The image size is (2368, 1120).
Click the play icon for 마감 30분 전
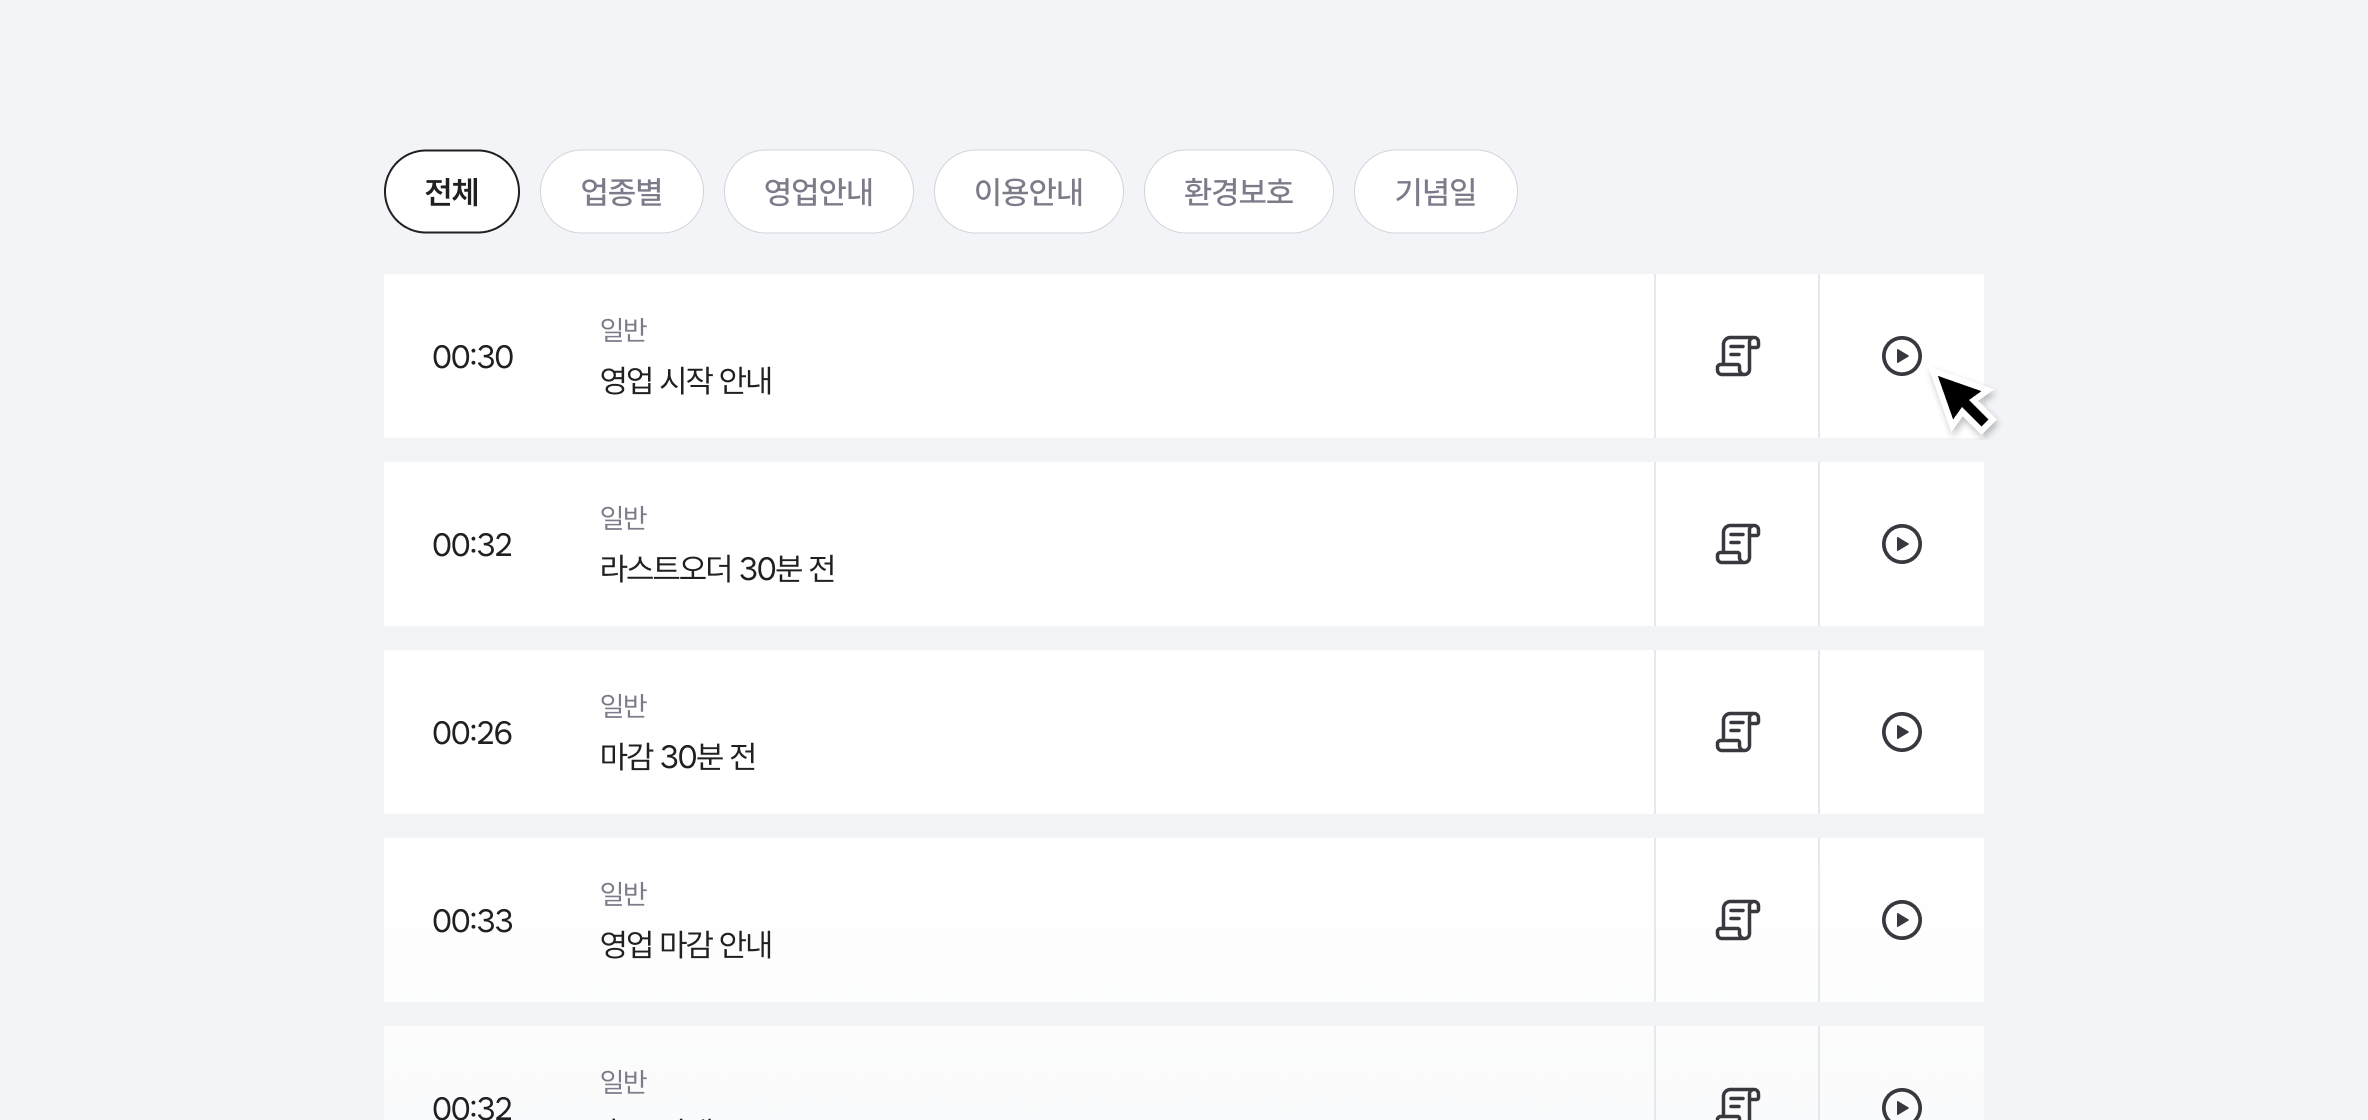[x=1902, y=731]
